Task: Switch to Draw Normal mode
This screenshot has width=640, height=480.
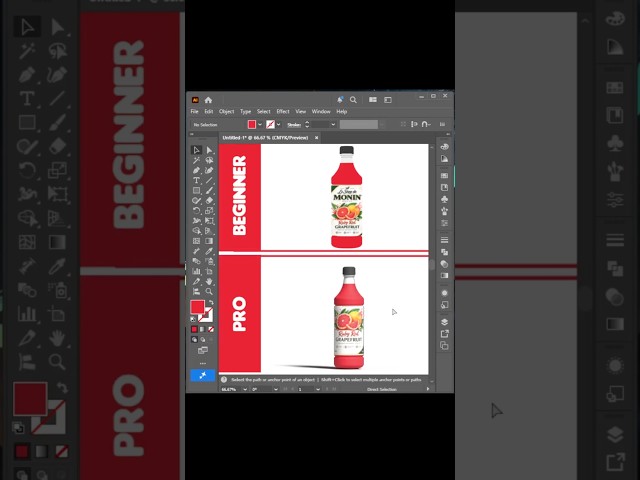Action: point(194,340)
